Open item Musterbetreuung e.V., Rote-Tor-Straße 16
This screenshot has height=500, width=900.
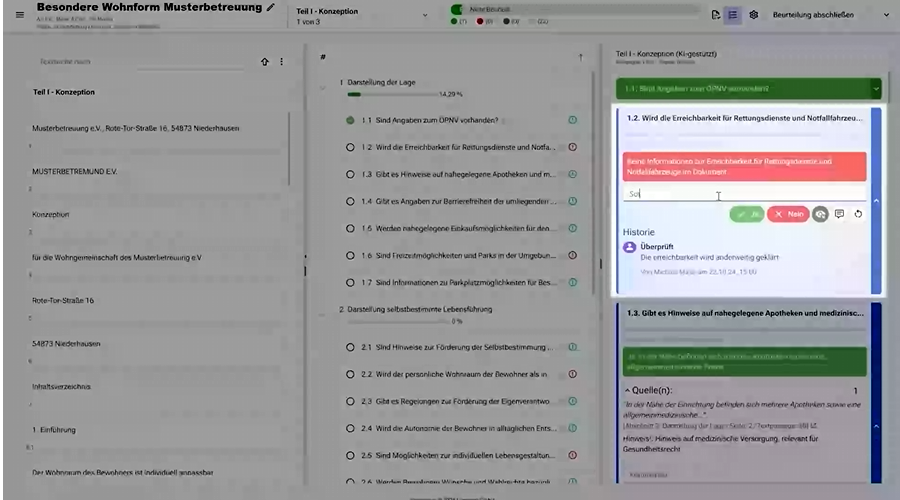point(135,128)
